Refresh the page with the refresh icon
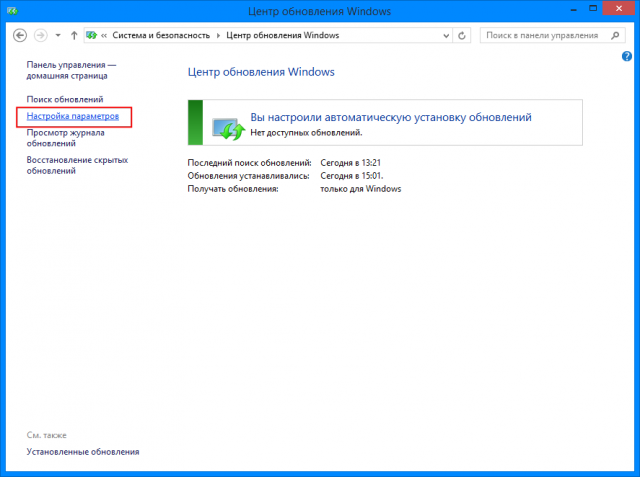The image size is (640, 477). [462, 35]
